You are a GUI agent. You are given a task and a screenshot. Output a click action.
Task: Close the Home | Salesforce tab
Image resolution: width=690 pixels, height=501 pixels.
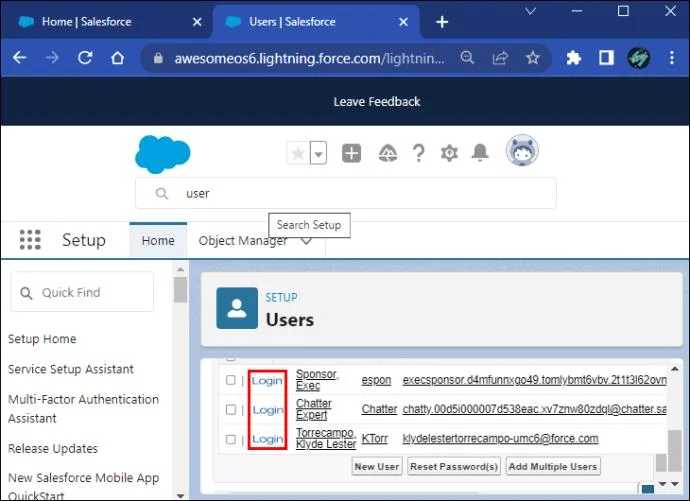197,22
